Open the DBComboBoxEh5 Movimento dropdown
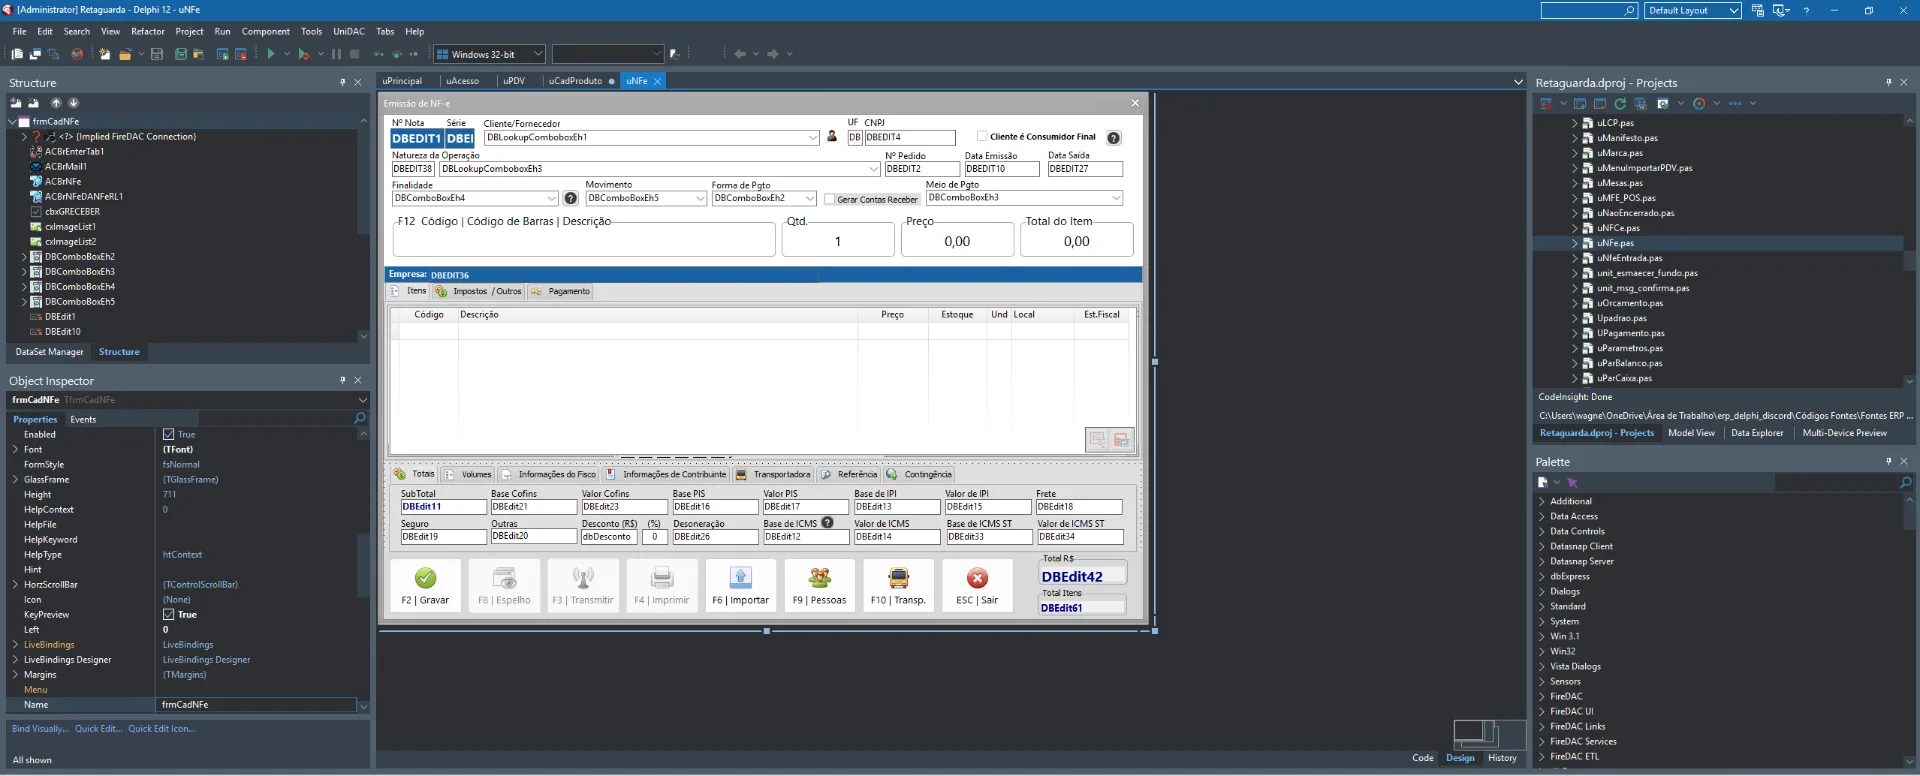Viewport: 1920px width, 776px height. (x=700, y=198)
